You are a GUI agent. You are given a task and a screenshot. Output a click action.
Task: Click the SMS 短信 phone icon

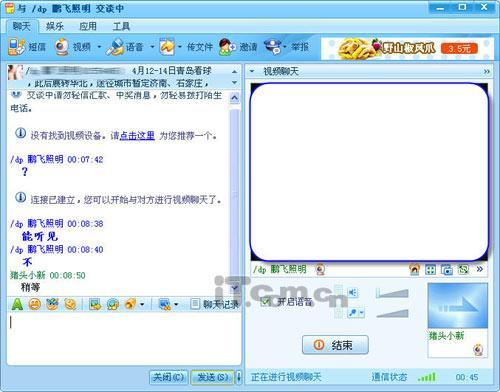point(16,47)
